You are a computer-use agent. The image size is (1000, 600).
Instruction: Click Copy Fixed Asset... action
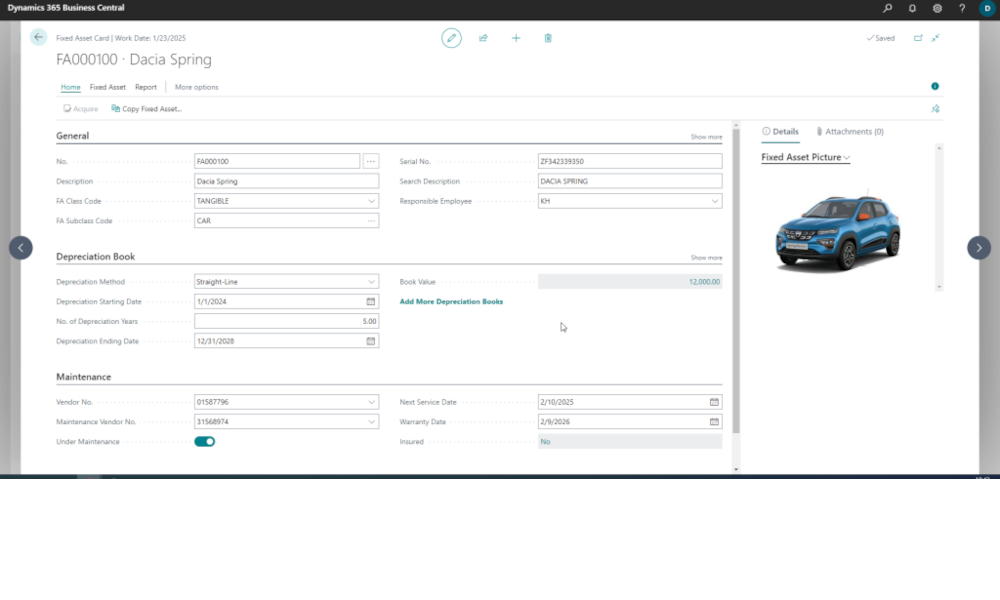click(147, 109)
